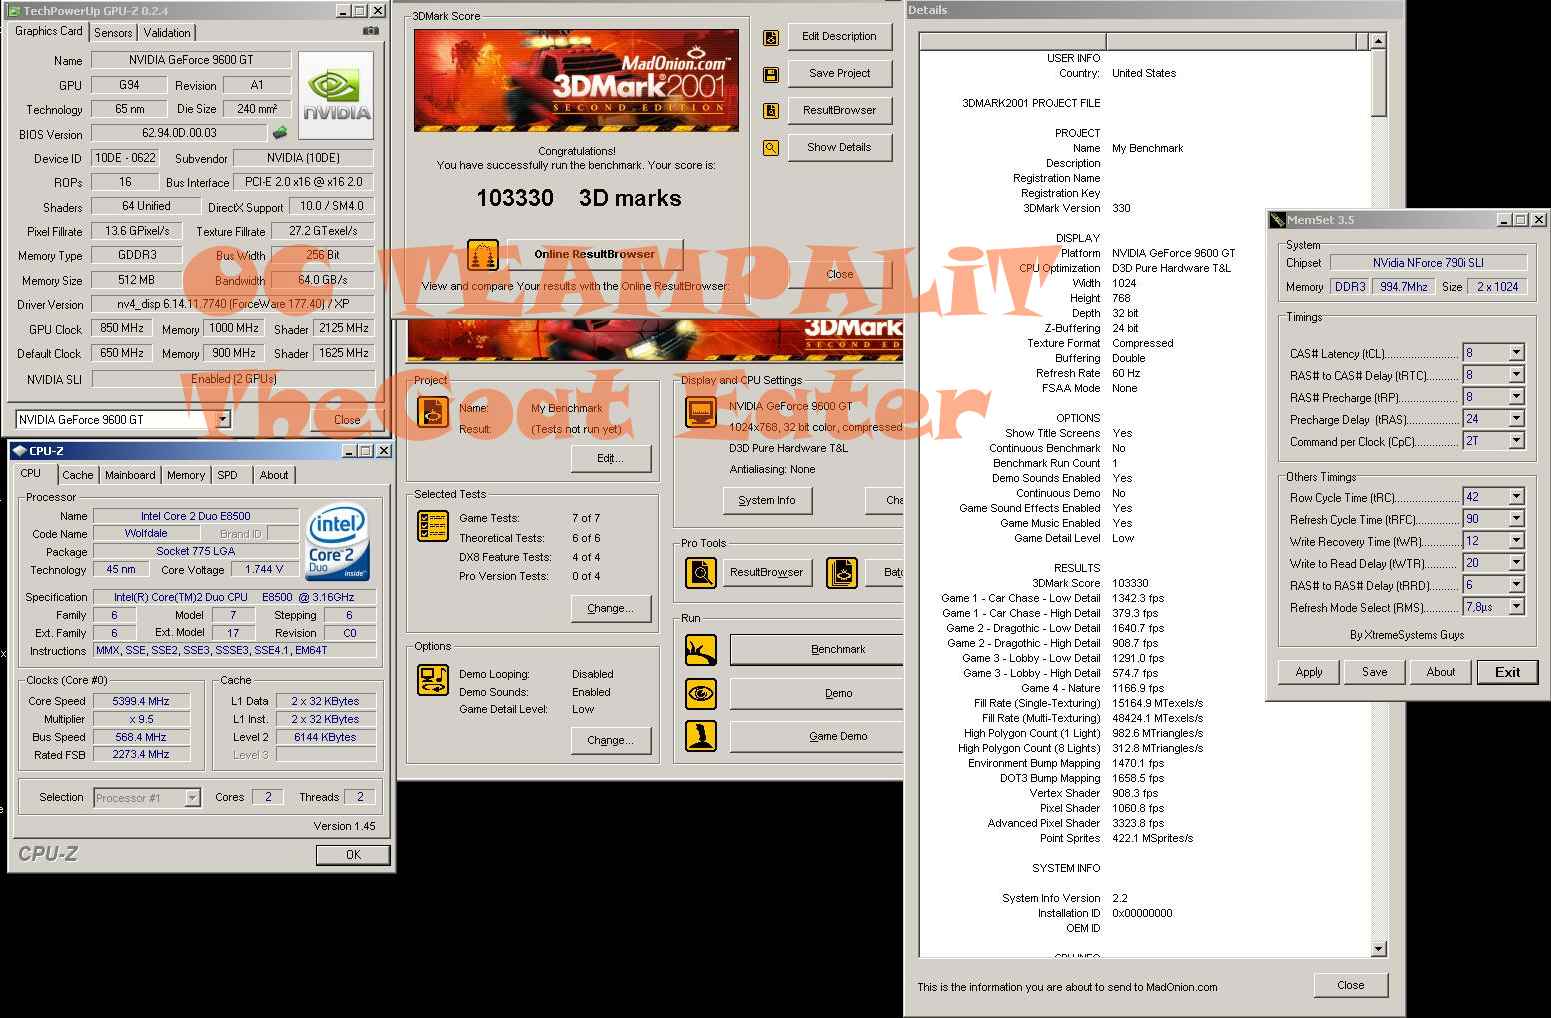Open the RAS# to RAS# Delay (tRRD) dropdown
Screen dimensions: 1551x1018
click(x=1516, y=585)
